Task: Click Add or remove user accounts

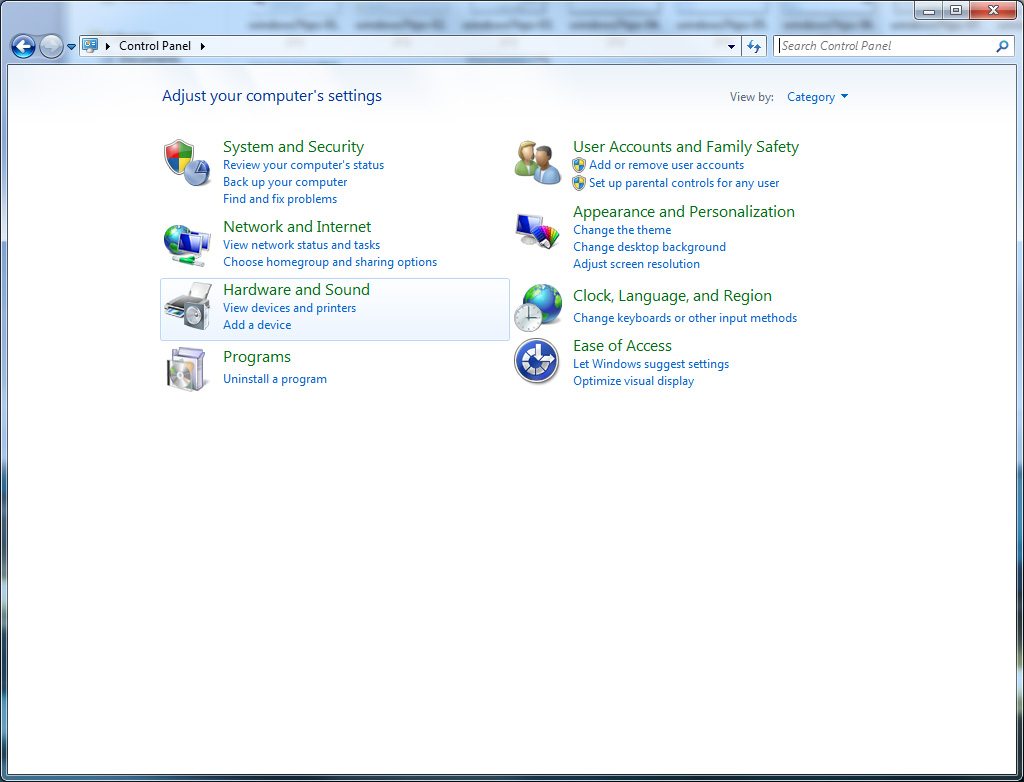Action: click(667, 165)
